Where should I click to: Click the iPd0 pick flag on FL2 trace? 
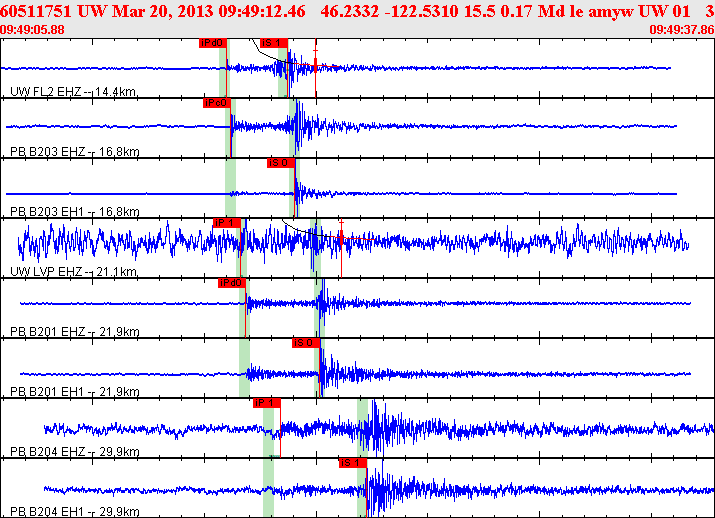(x=213, y=43)
